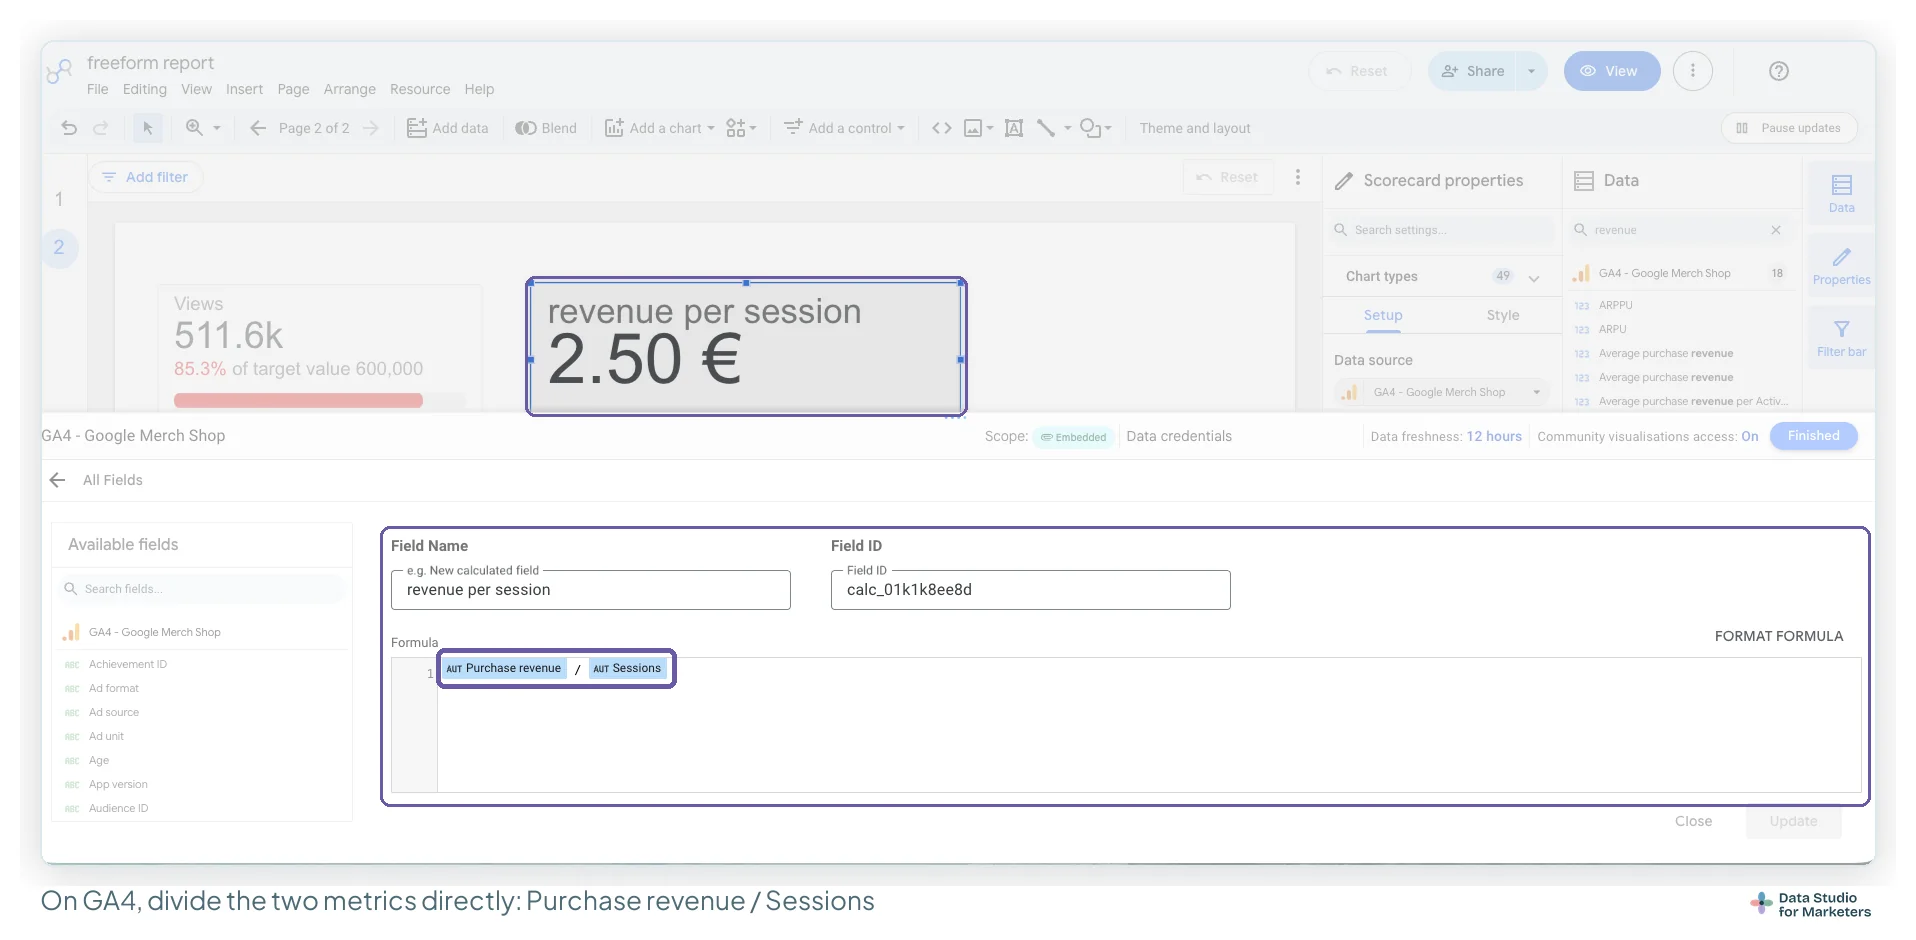Insert image icon in toolbar
This screenshot has width=1916, height=940.
pyautogui.click(x=973, y=128)
